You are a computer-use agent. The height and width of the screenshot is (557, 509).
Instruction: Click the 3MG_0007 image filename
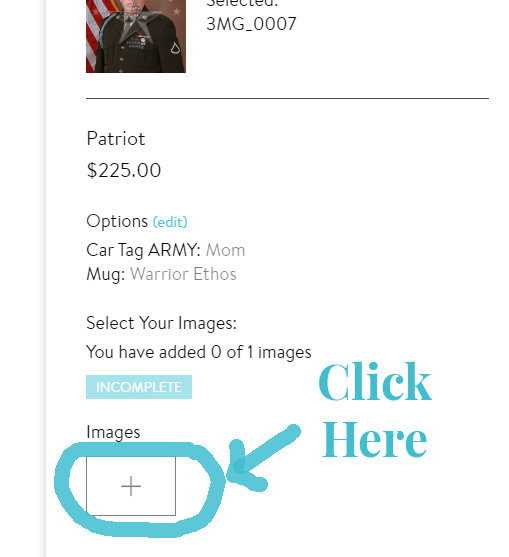tap(251, 24)
